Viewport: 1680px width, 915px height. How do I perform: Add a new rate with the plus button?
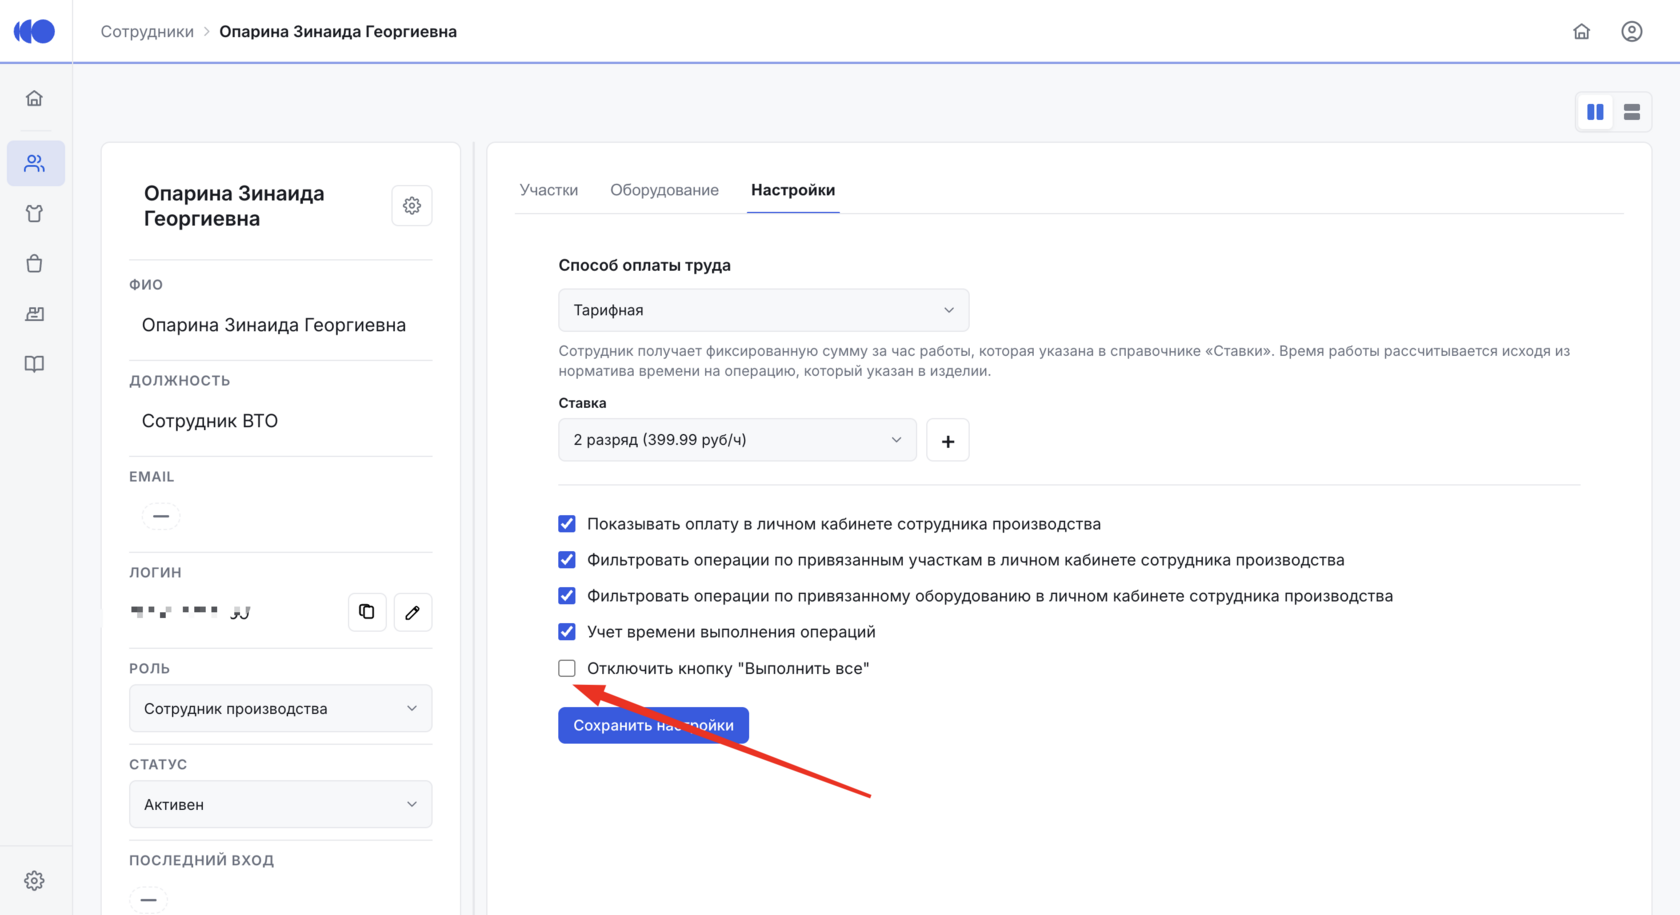[x=948, y=440]
